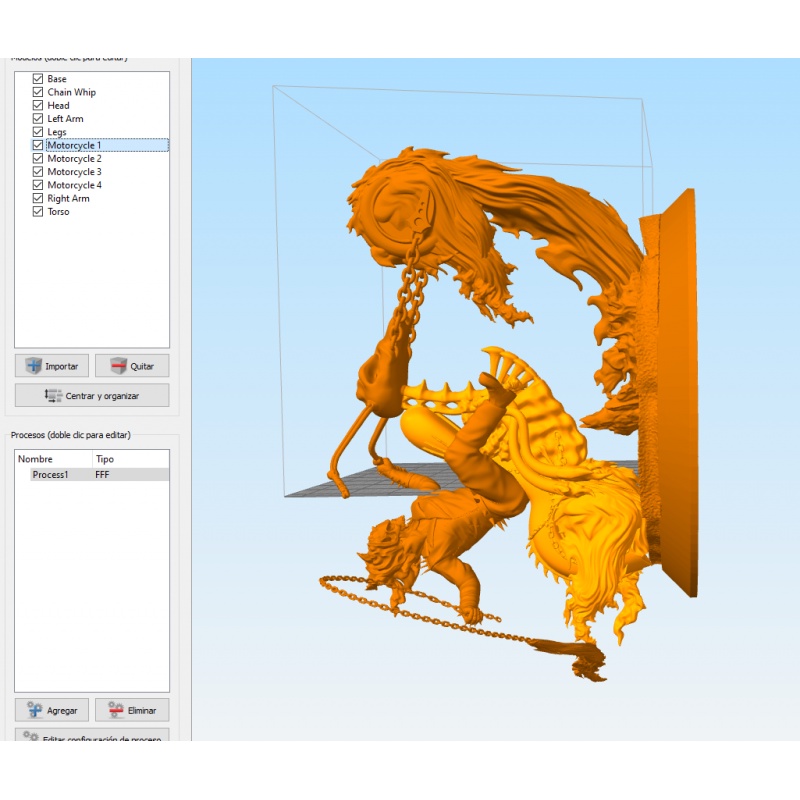Screen dimensions: 800x800
Task: Select the 'Left Arm' model name
Action: 65,118
